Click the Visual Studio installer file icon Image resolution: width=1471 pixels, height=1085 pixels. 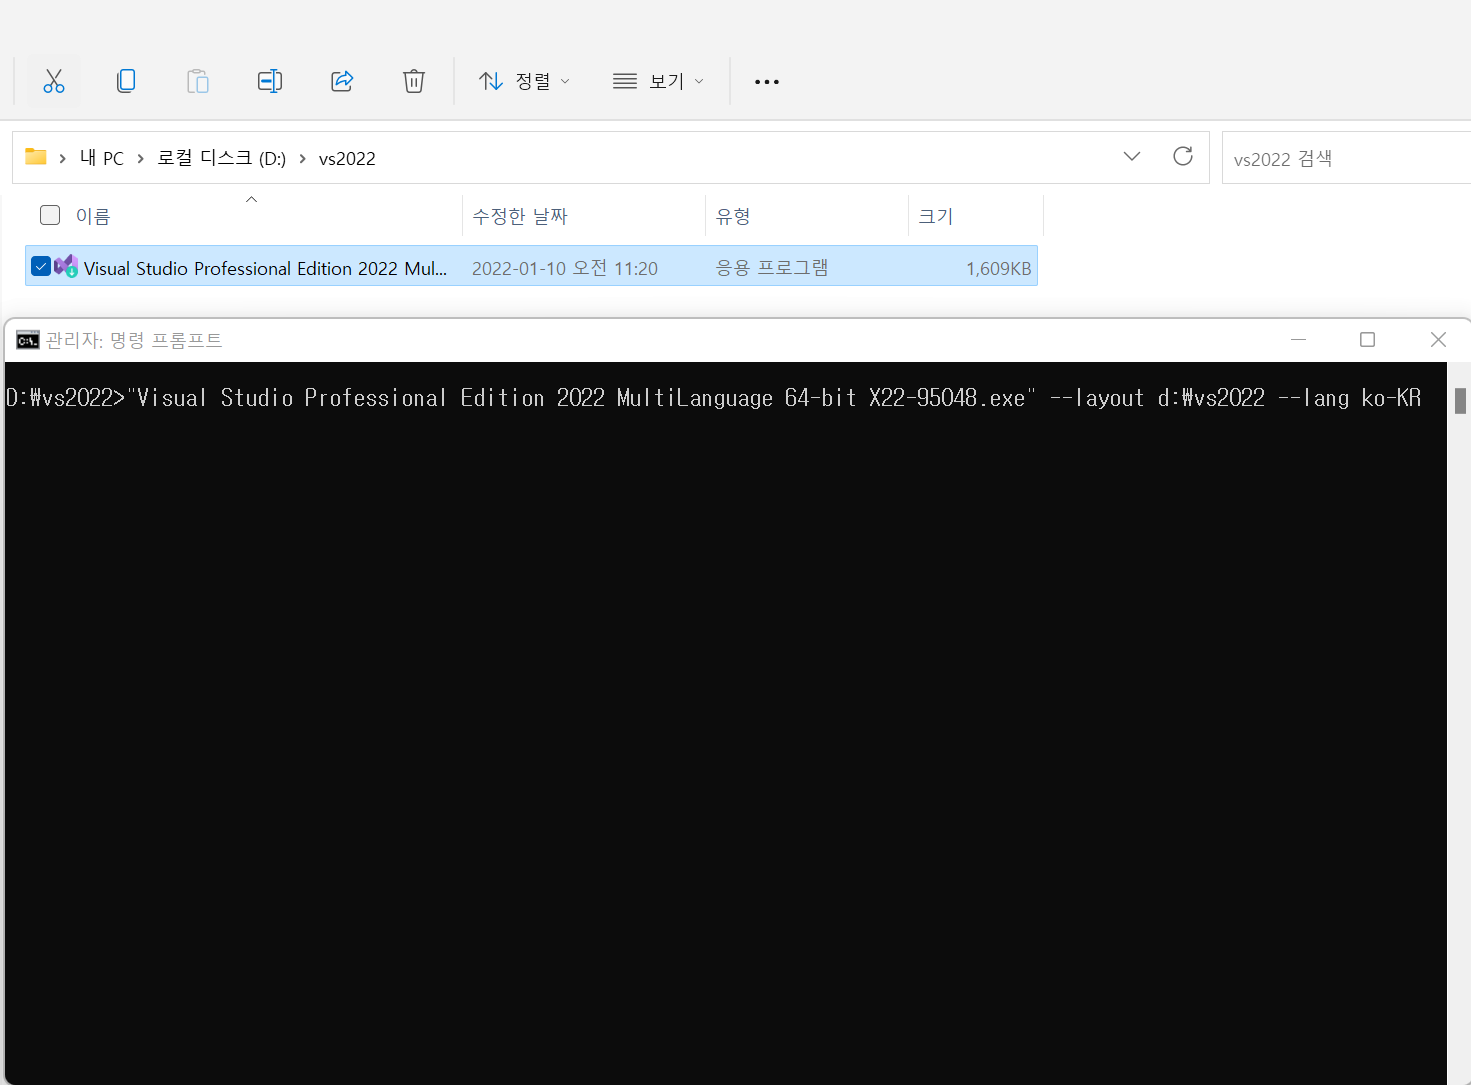[66, 266]
